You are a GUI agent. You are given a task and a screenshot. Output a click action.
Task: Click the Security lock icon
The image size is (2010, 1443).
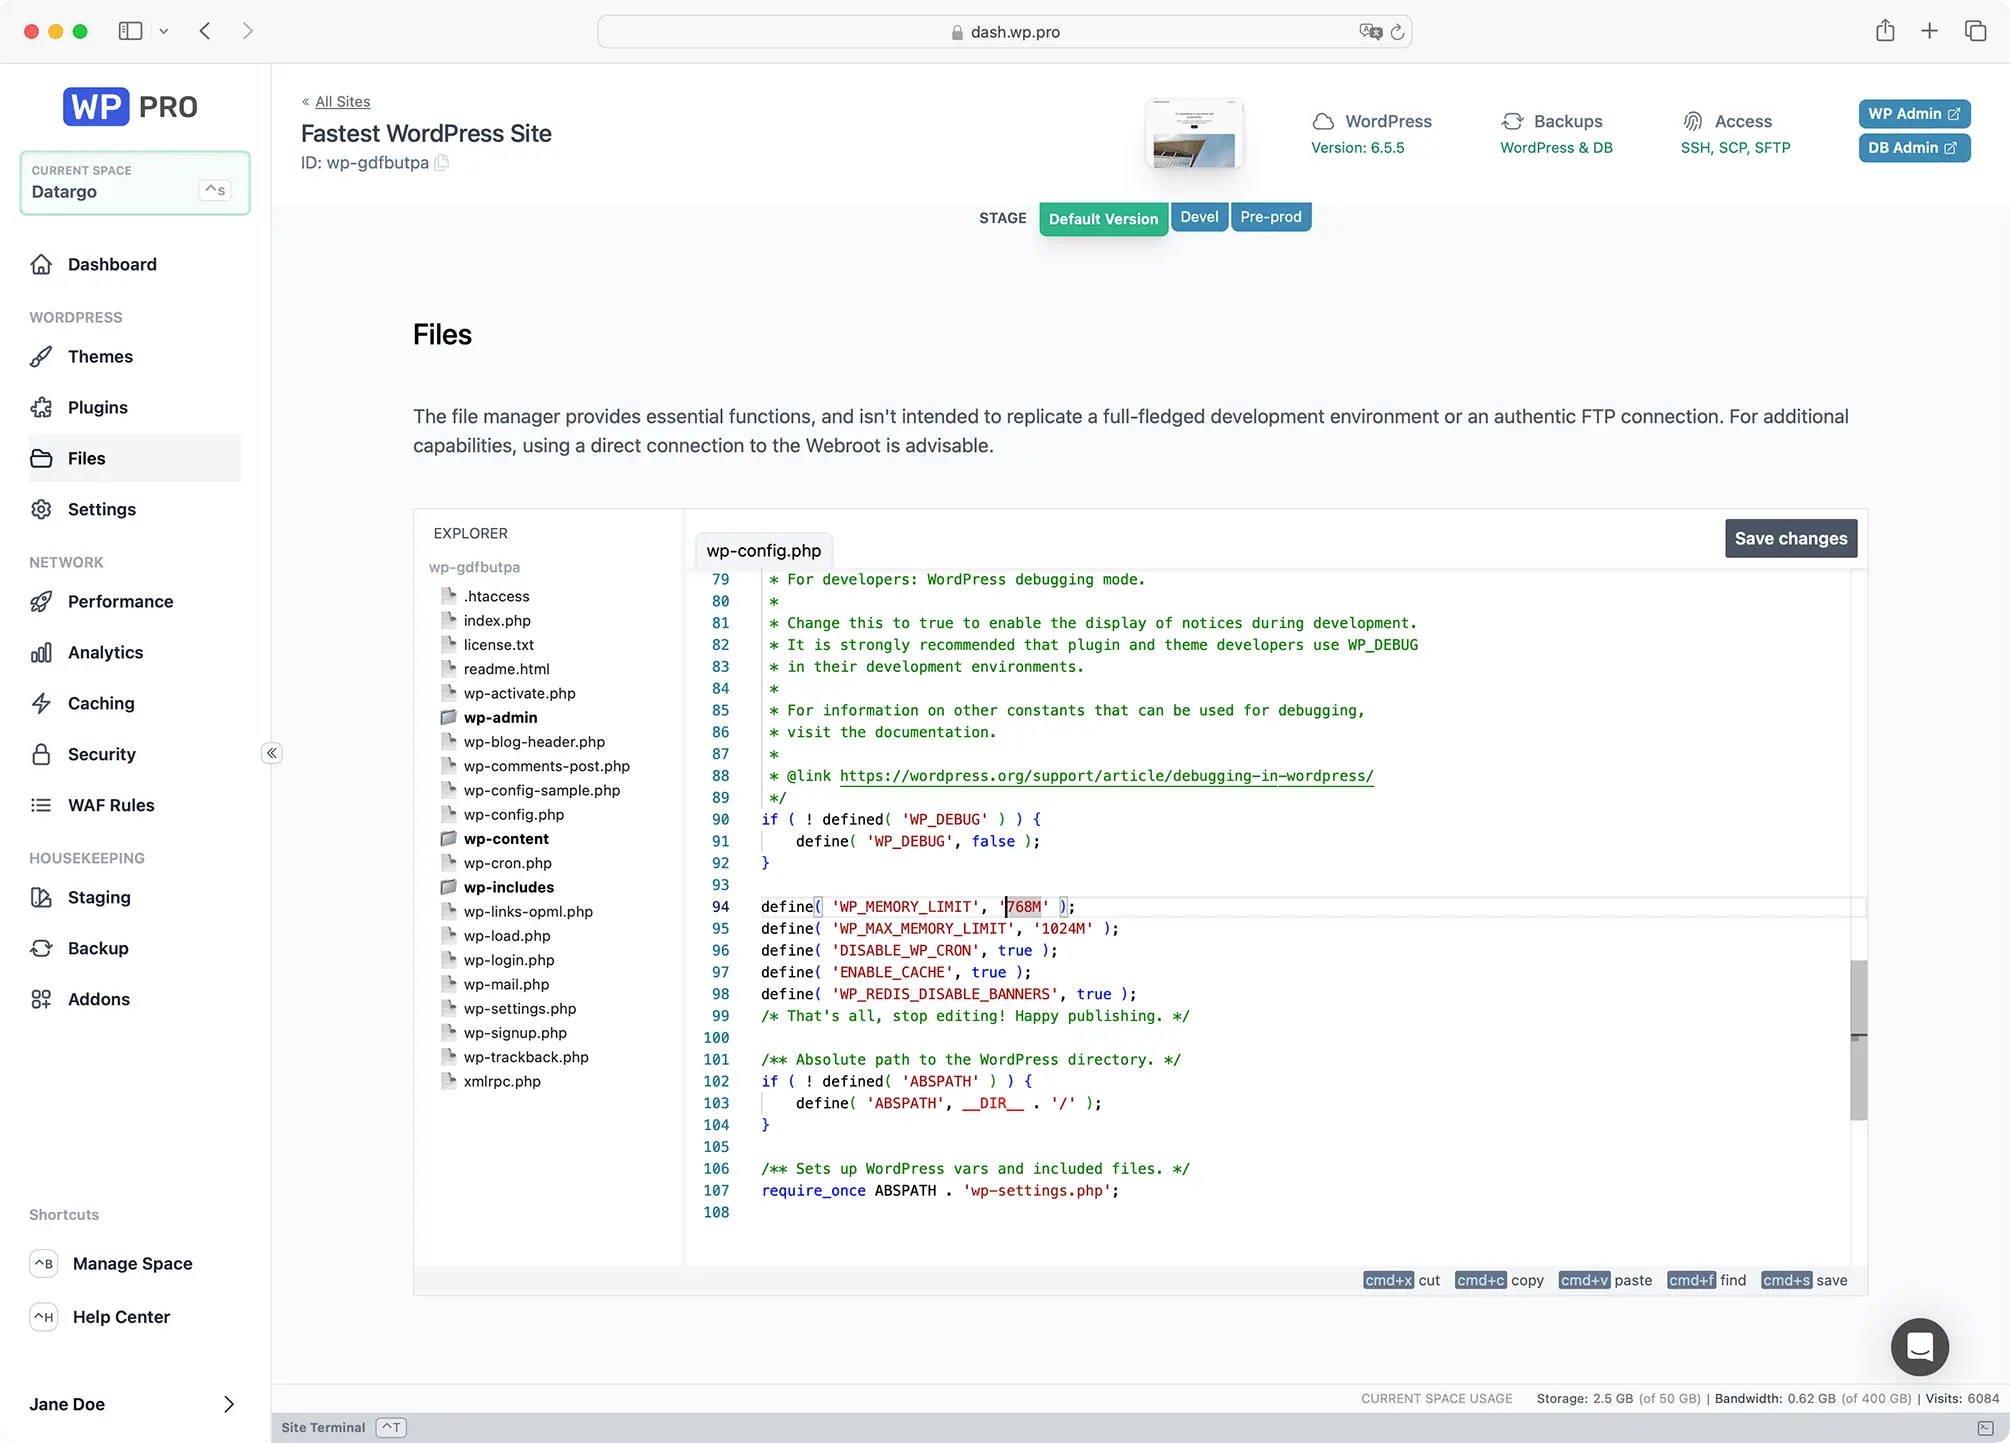(x=41, y=754)
